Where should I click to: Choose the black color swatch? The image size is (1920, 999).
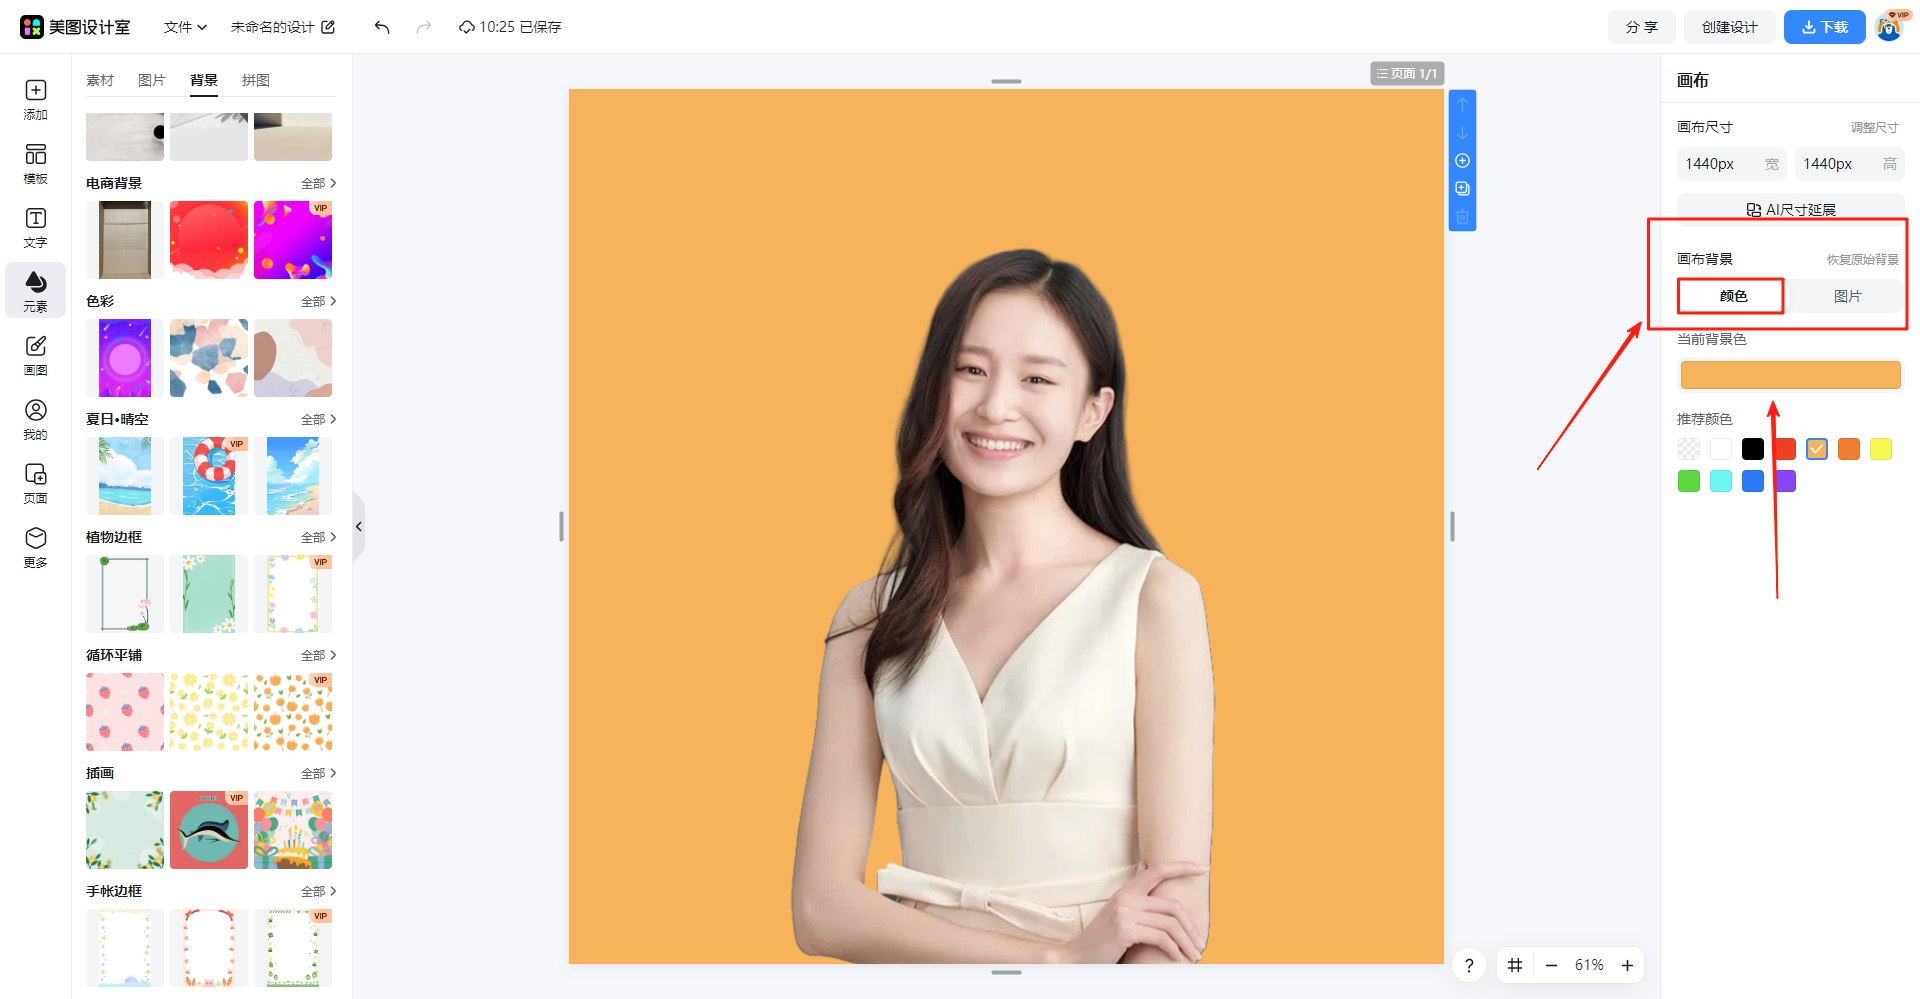click(1753, 449)
